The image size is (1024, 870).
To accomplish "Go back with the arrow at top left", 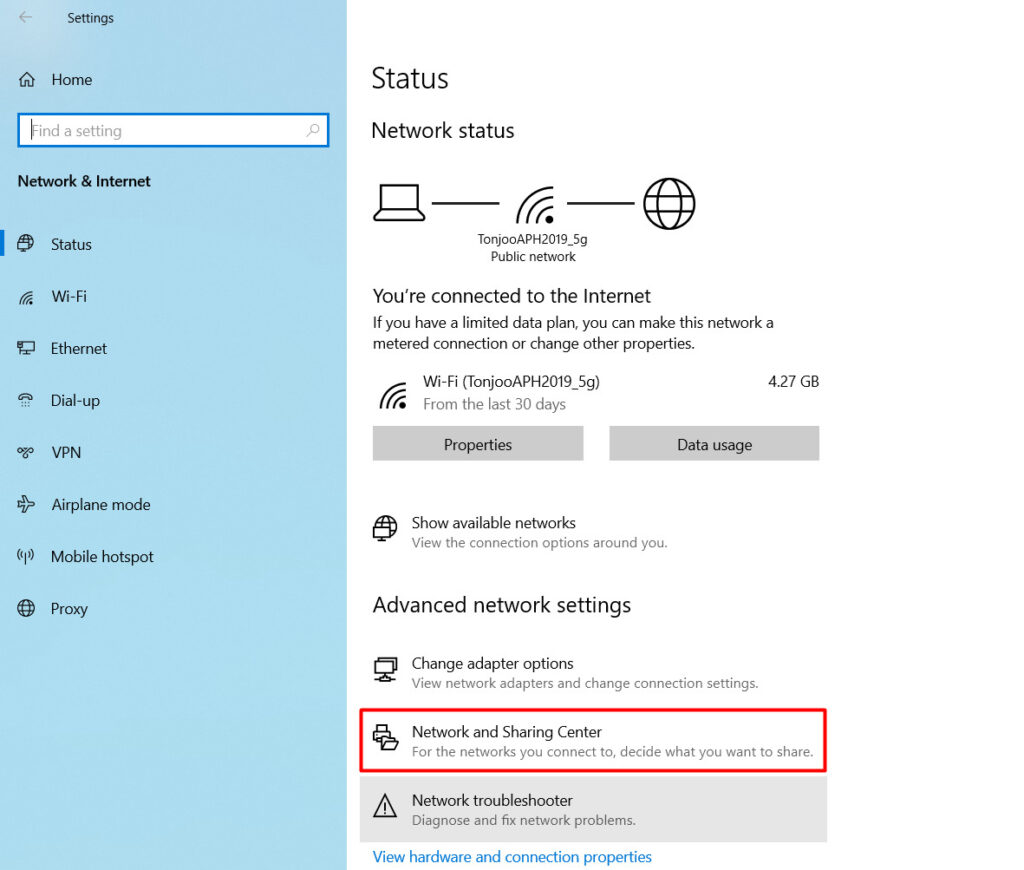I will 24,17.
